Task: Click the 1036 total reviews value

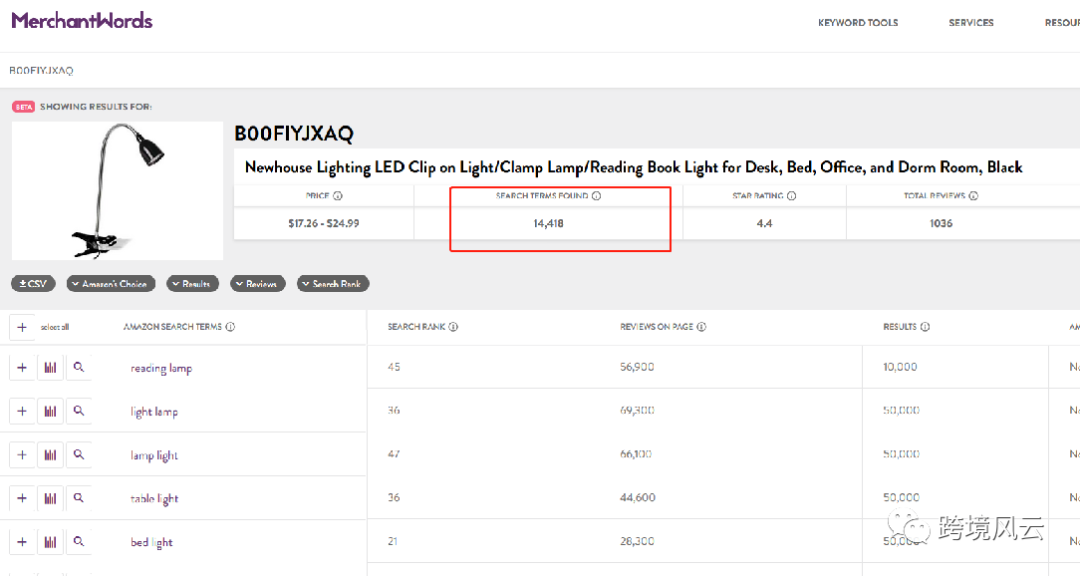Action: coord(941,223)
